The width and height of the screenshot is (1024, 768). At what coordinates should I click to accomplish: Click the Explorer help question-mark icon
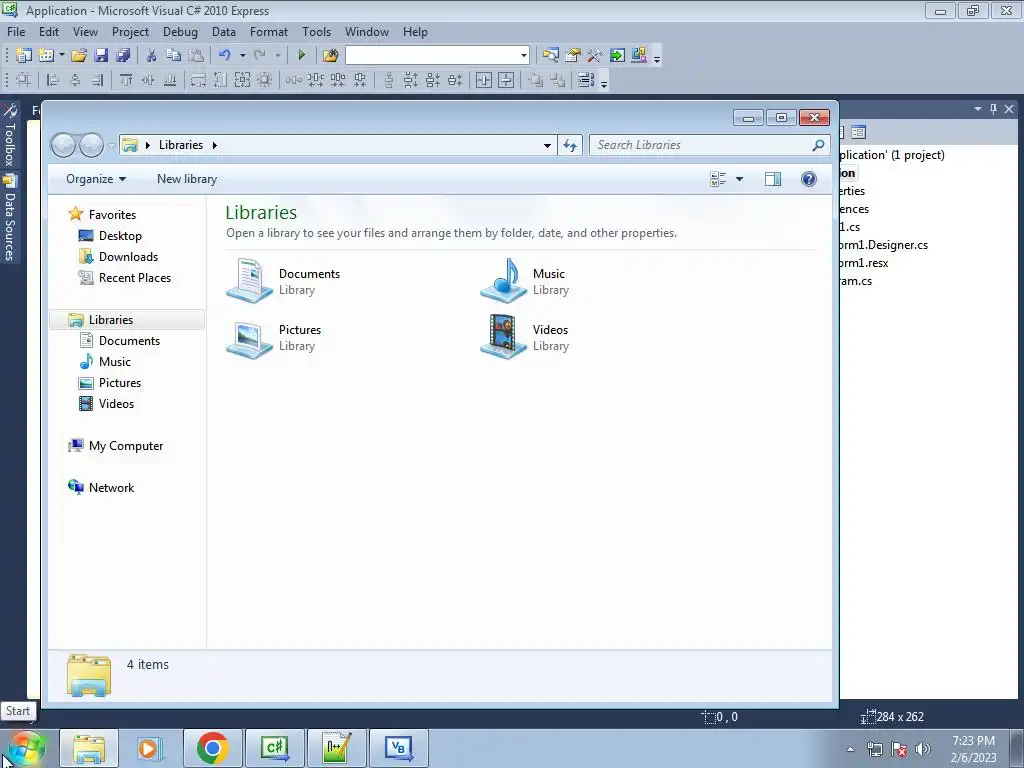(x=808, y=179)
